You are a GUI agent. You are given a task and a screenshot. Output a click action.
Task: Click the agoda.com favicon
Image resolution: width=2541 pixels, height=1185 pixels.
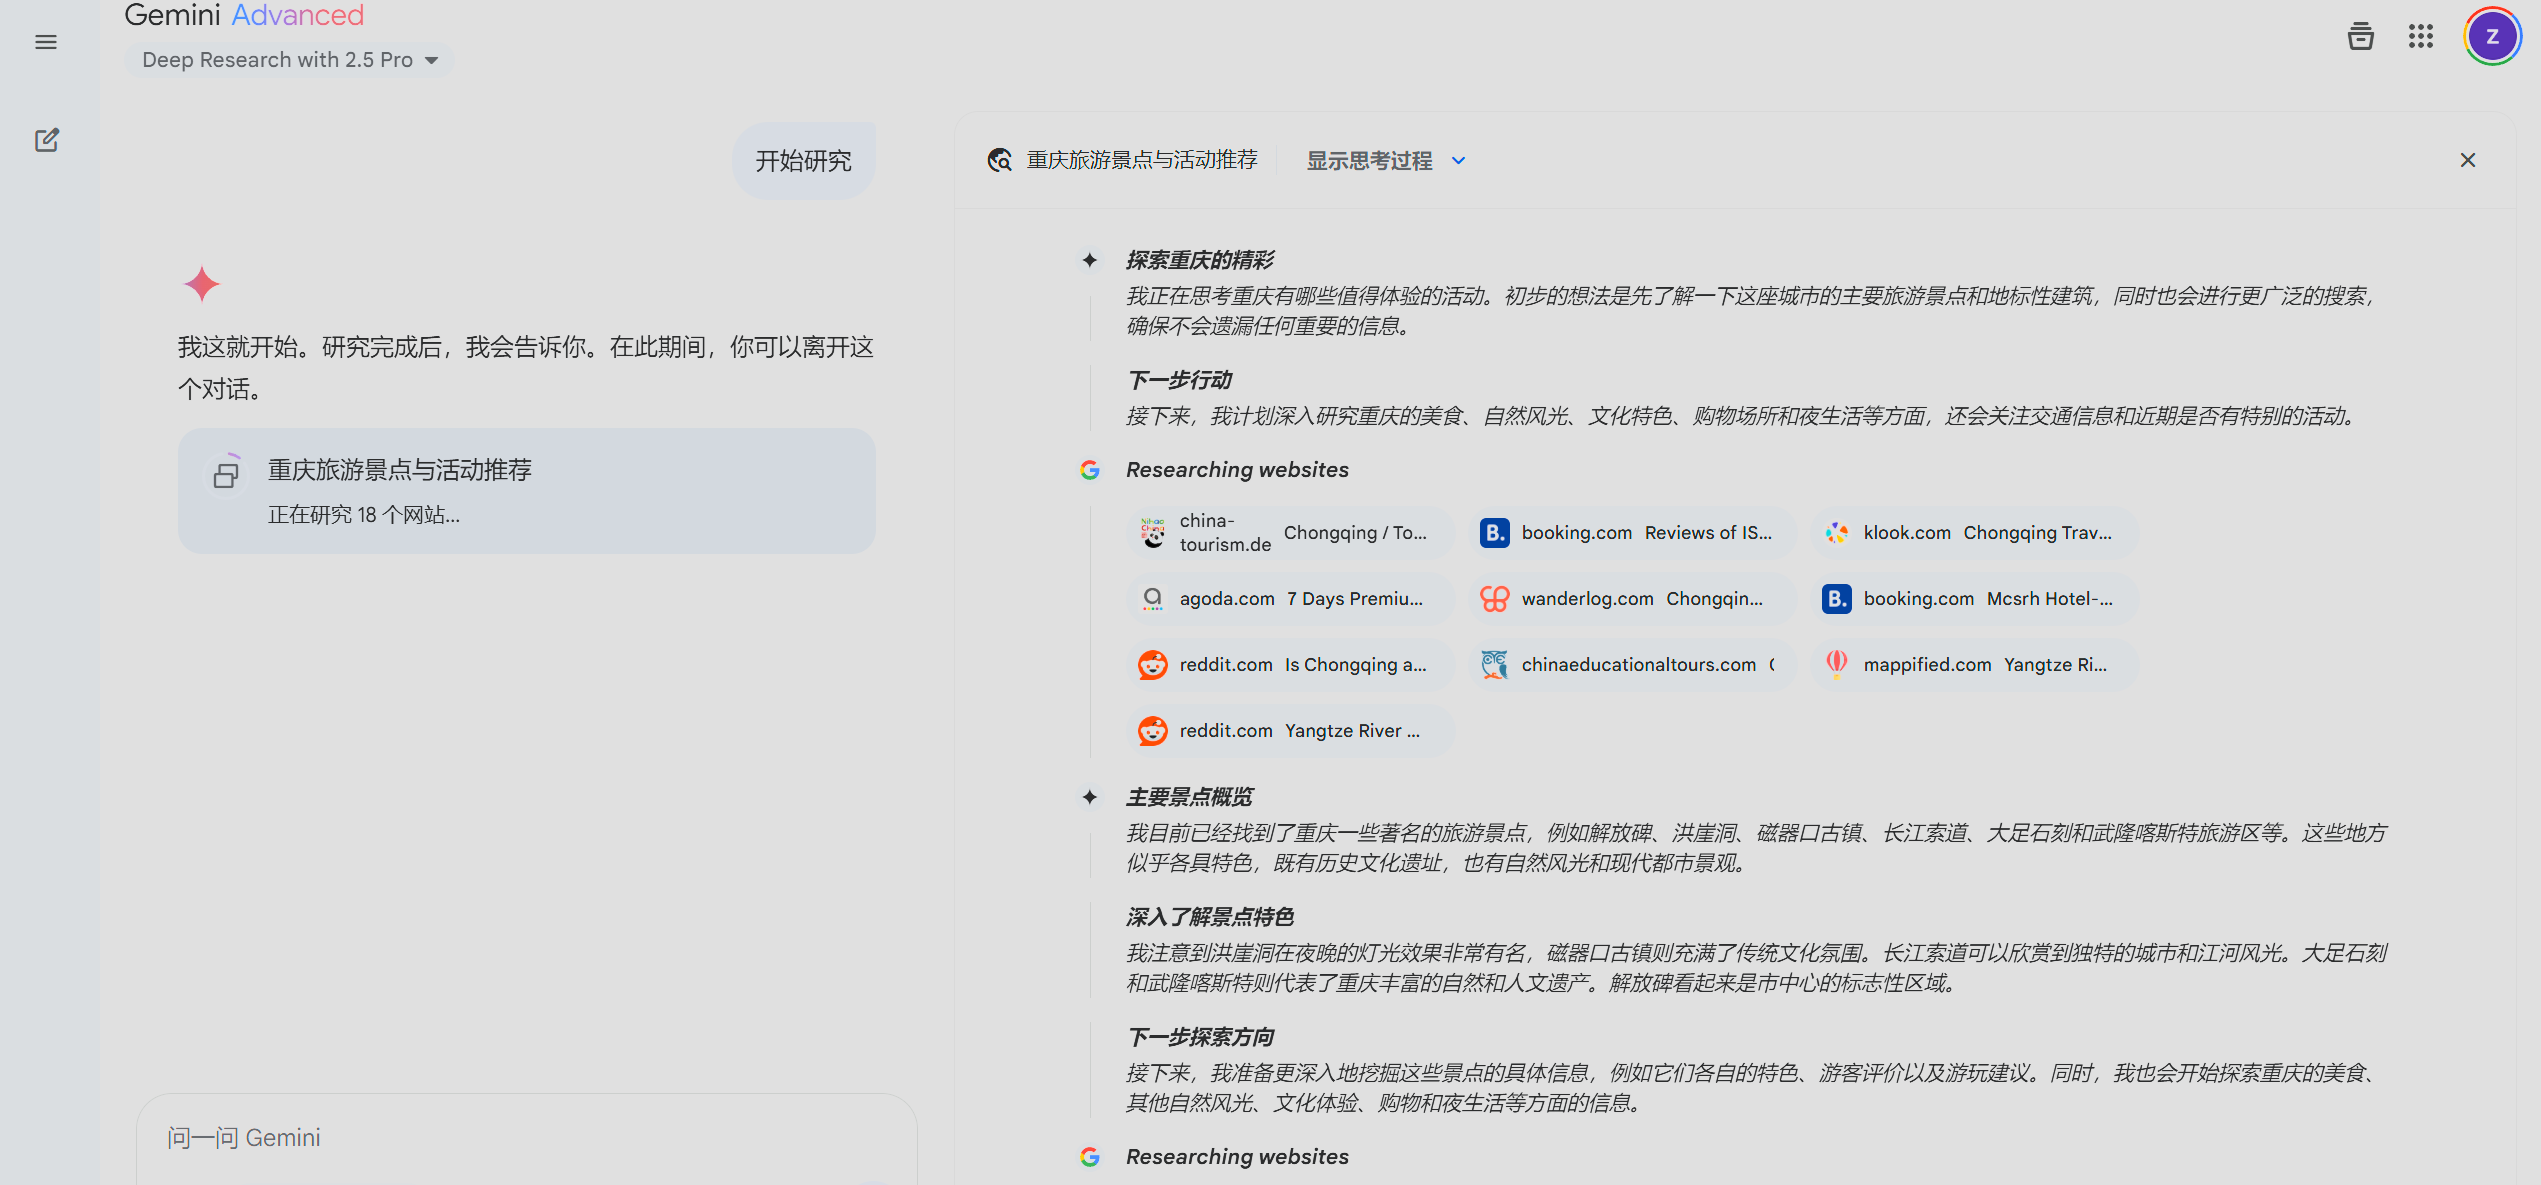[x=1153, y=599]
